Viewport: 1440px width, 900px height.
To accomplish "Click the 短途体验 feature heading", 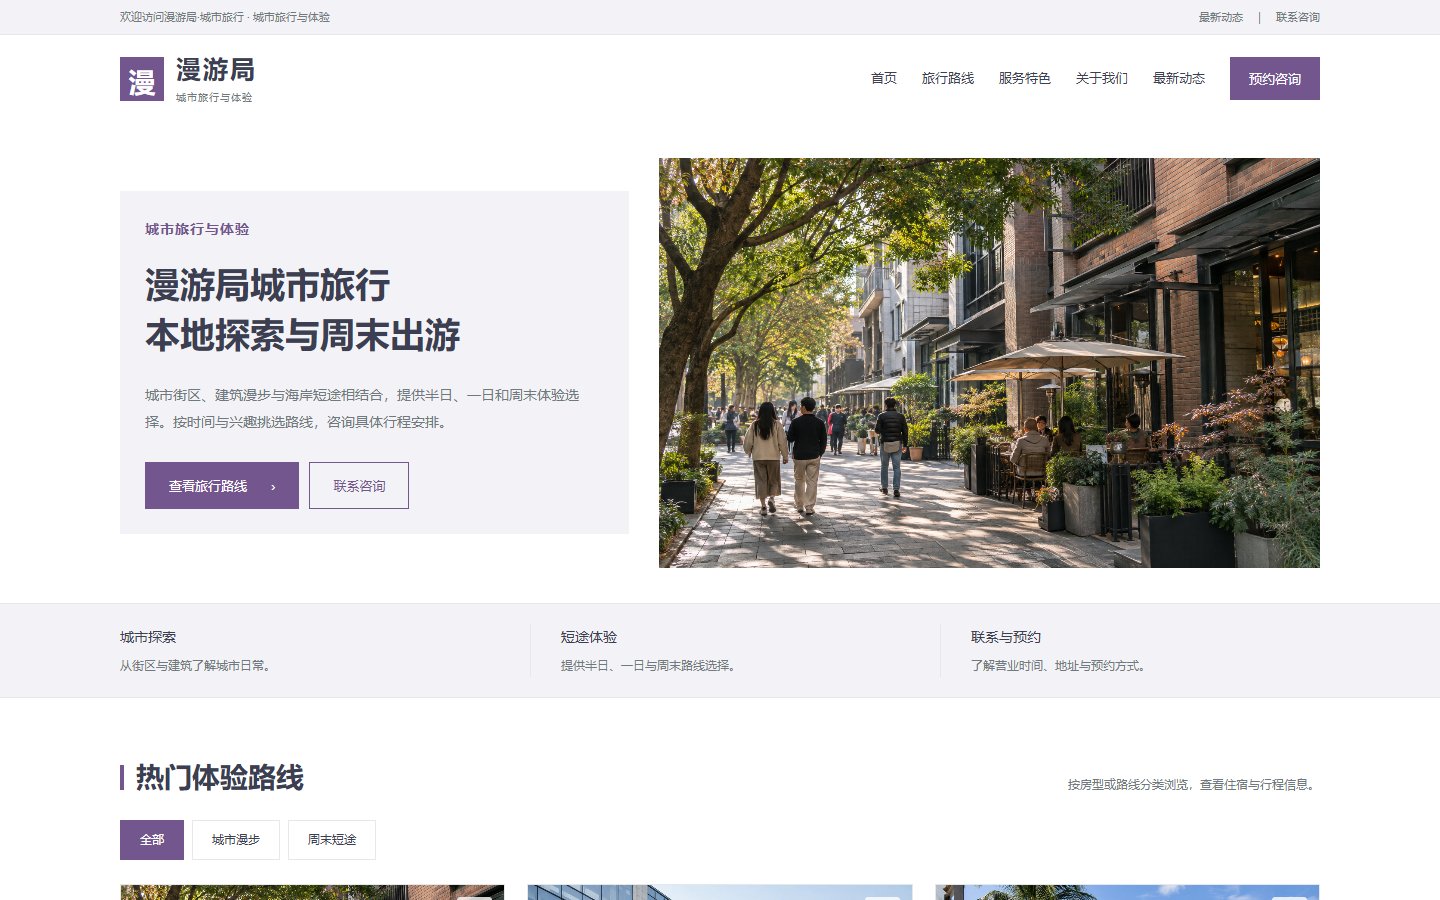I will pos(589,637).
